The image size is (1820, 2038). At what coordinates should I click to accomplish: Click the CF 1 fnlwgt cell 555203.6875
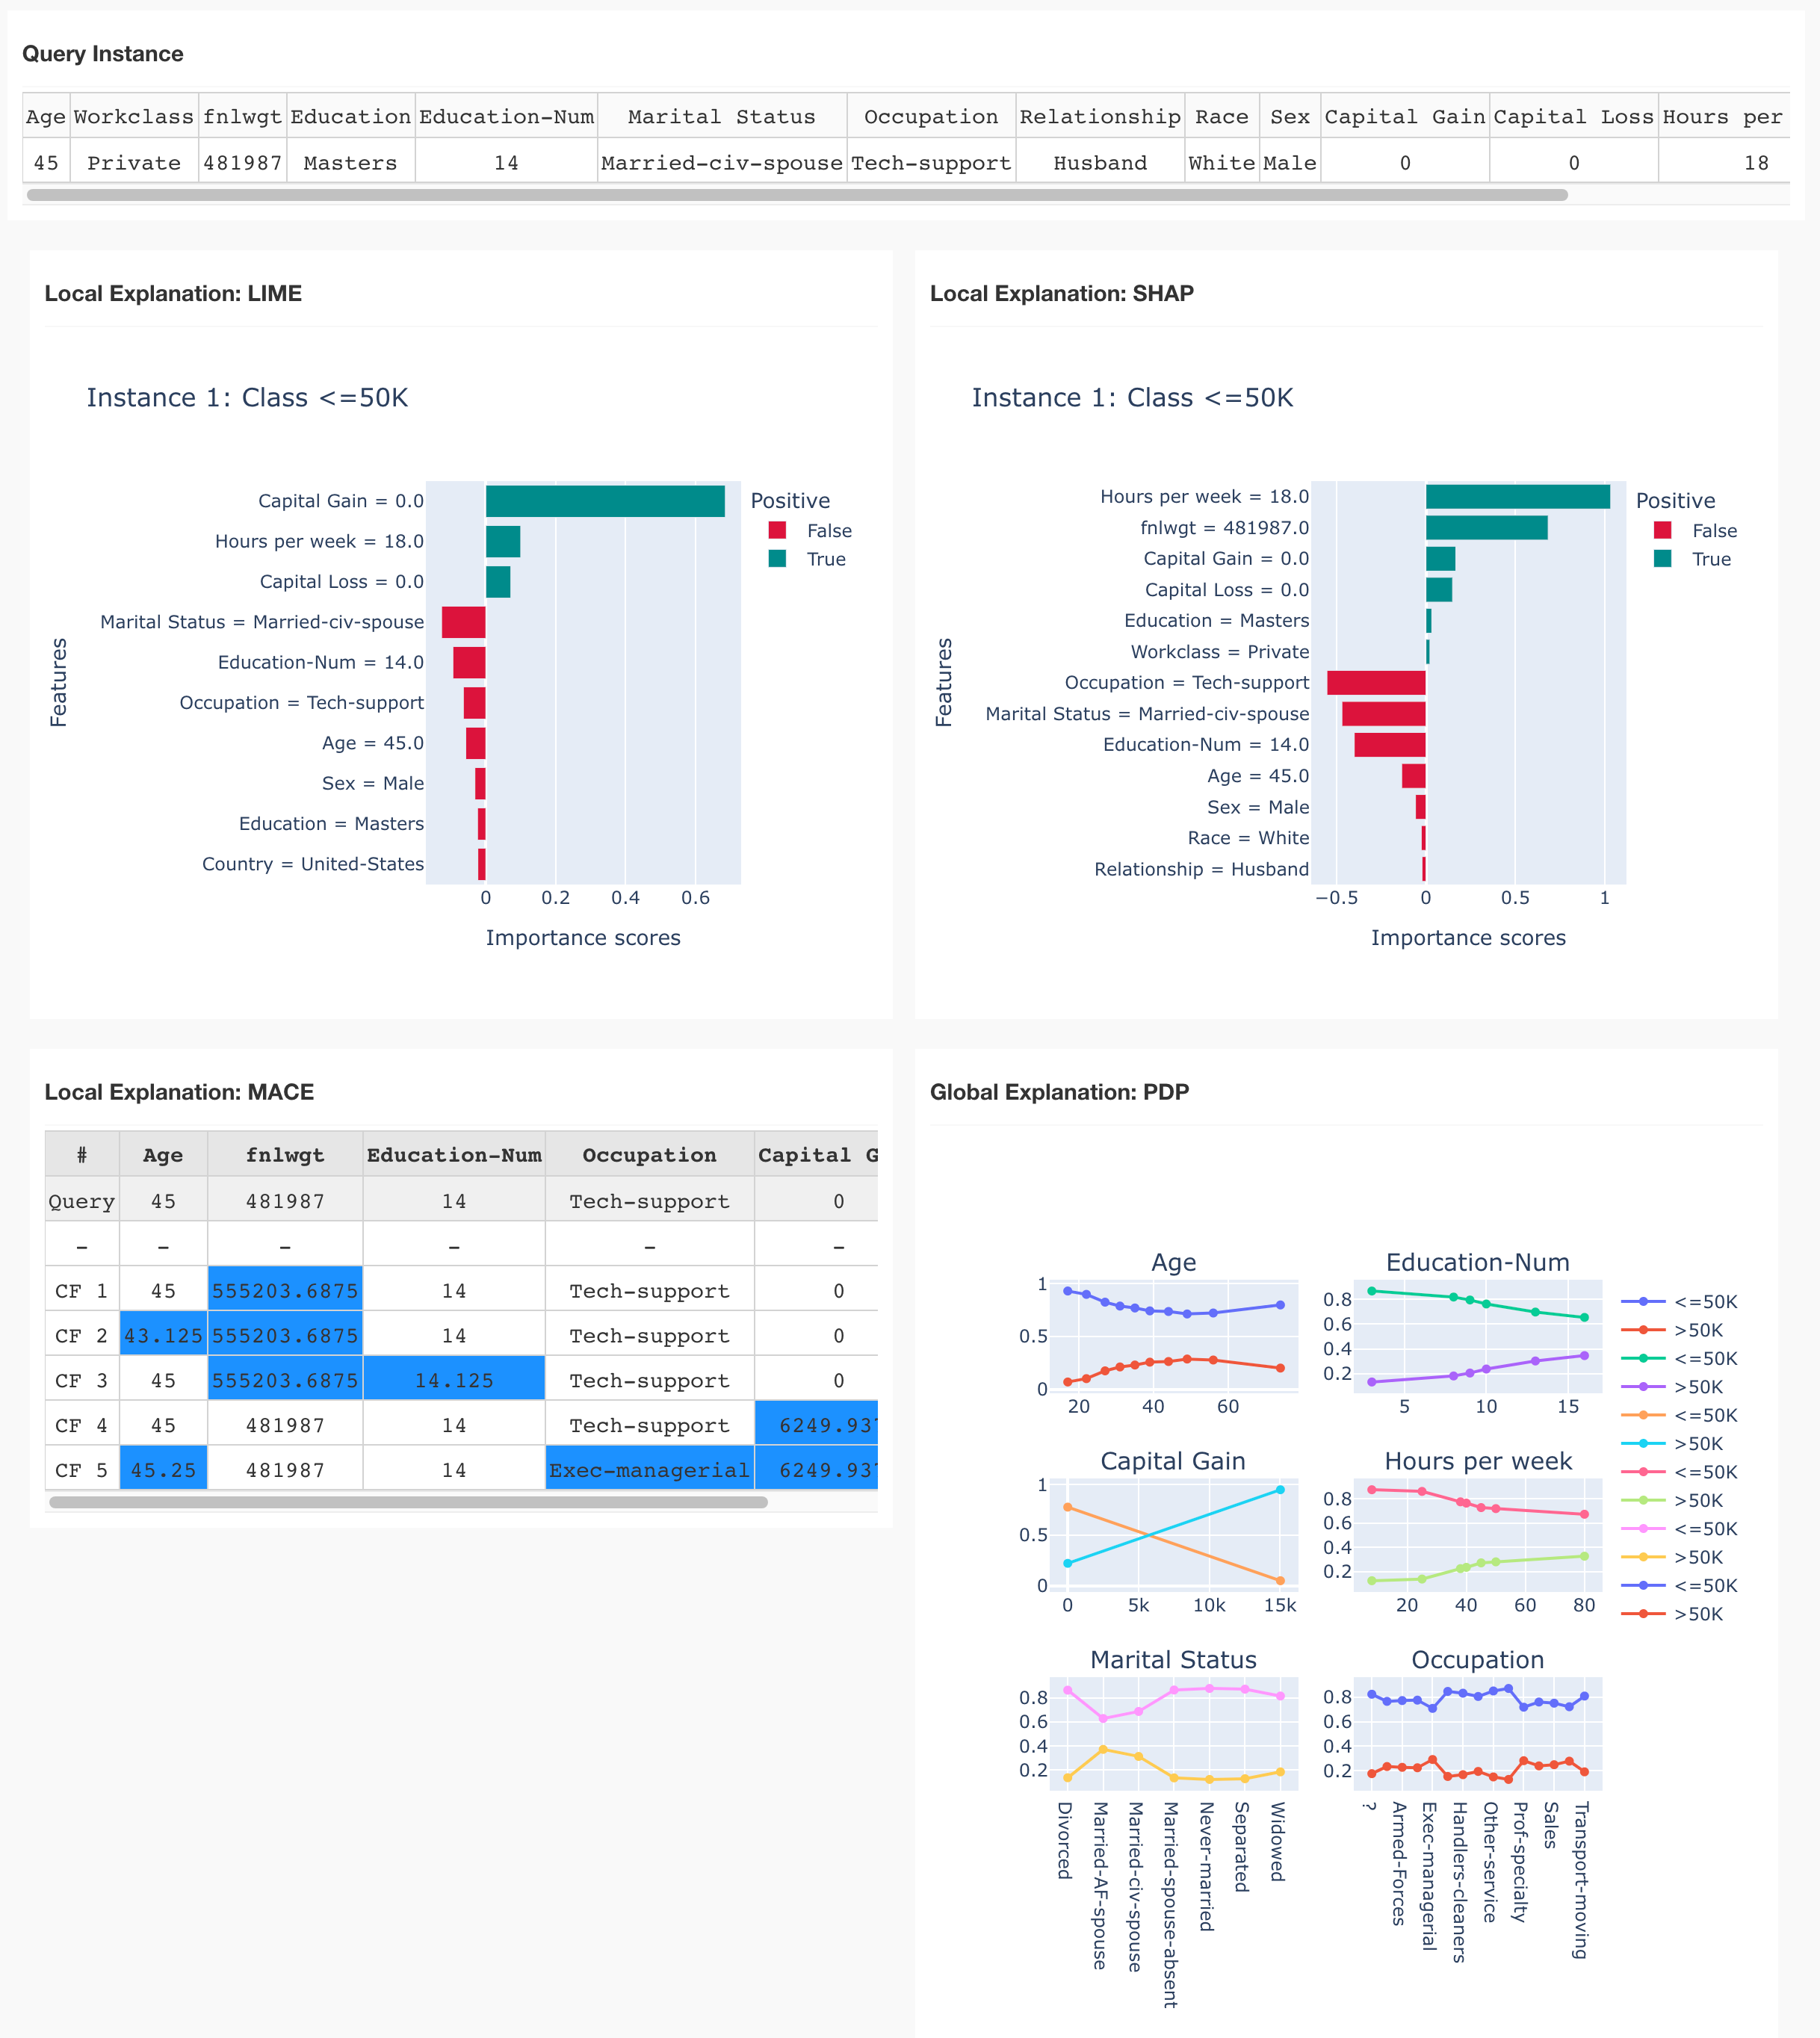click(285, 1290)
